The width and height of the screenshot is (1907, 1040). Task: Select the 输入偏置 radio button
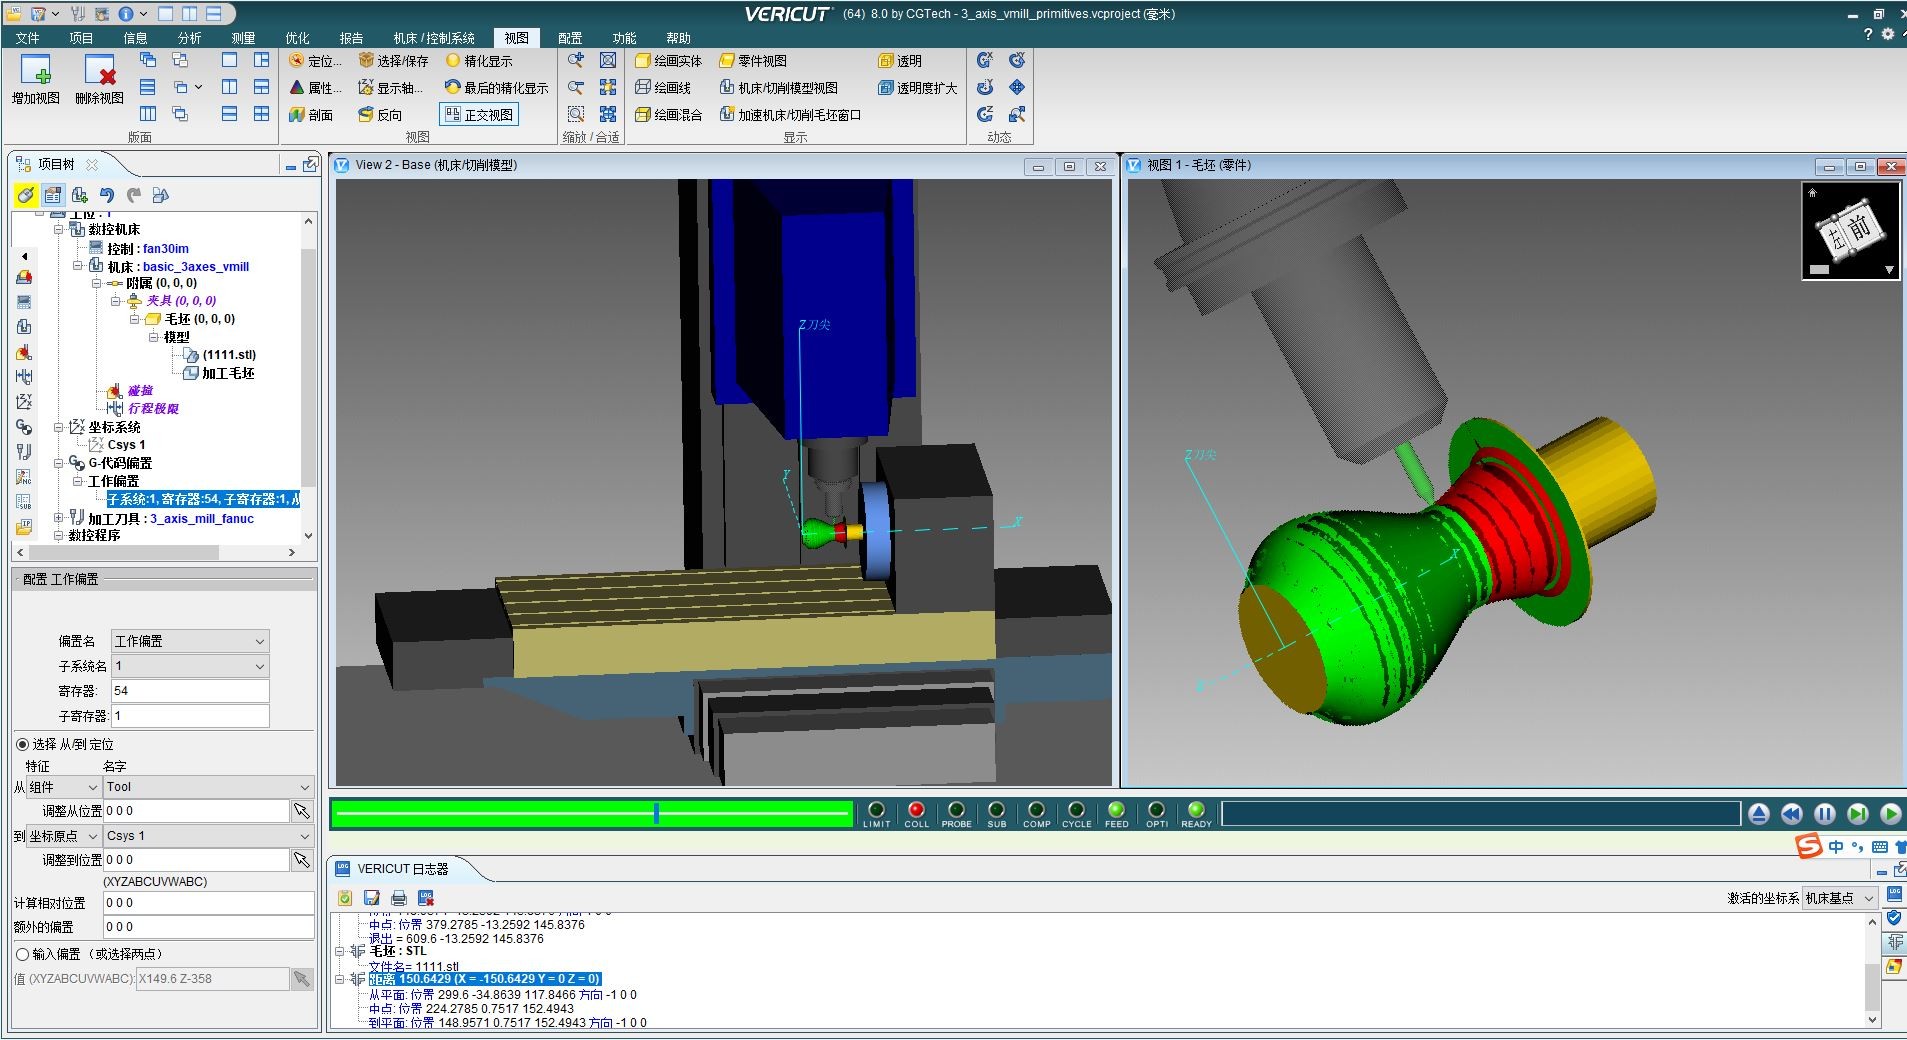(23, 954)
